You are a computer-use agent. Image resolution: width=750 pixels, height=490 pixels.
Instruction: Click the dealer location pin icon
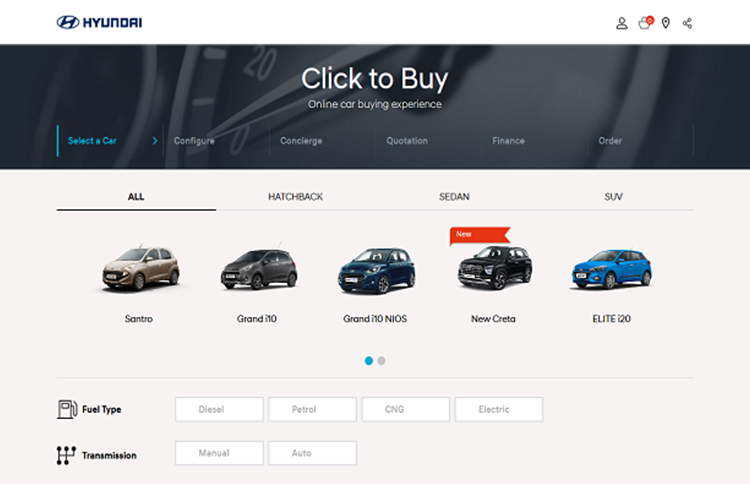[x=665, y=23]
